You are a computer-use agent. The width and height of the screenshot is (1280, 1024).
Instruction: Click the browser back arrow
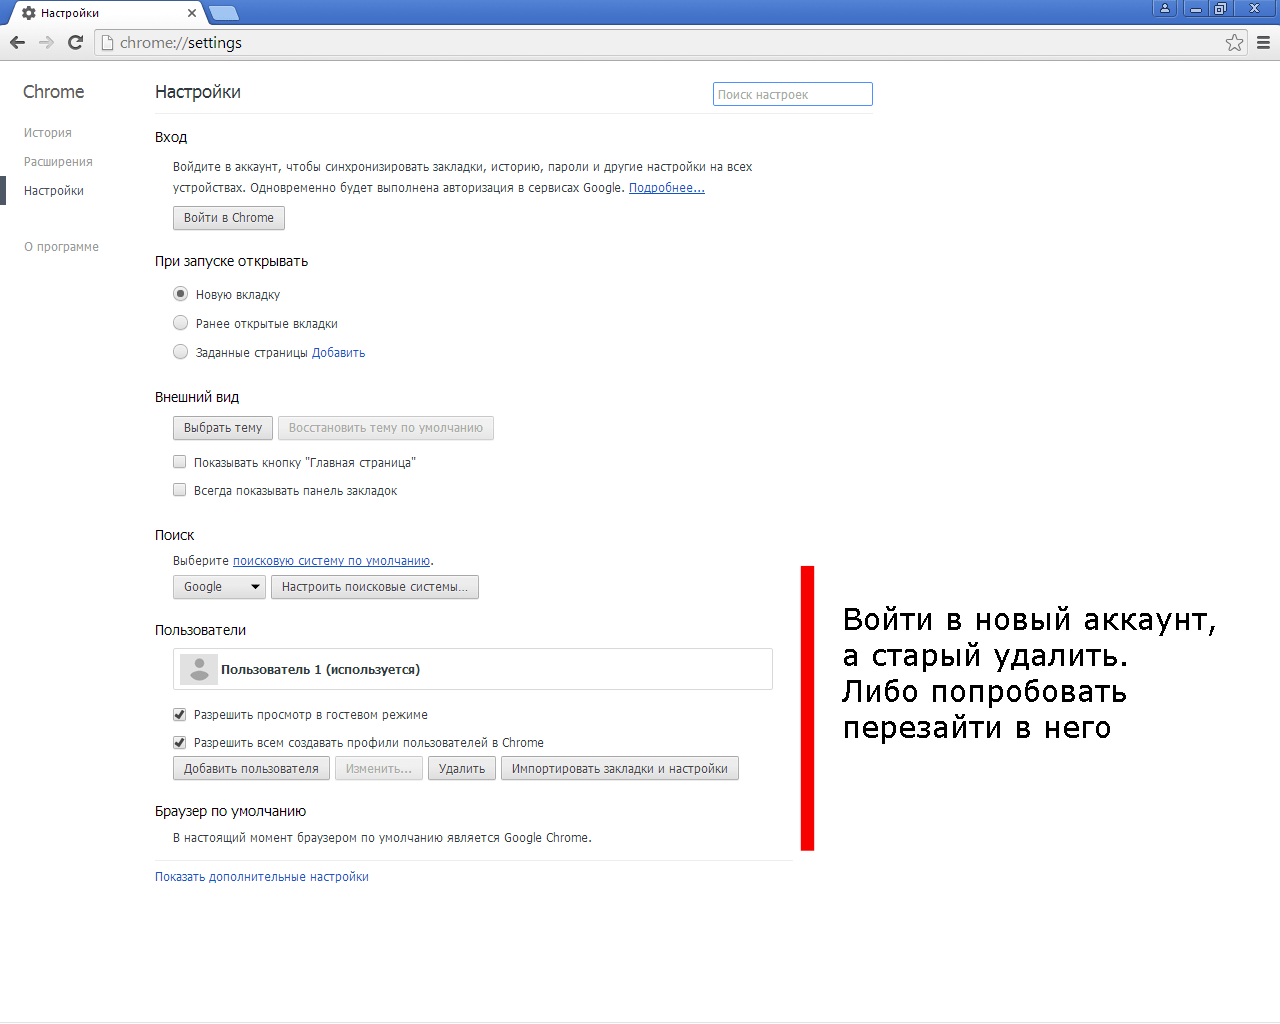pos(17,42)
